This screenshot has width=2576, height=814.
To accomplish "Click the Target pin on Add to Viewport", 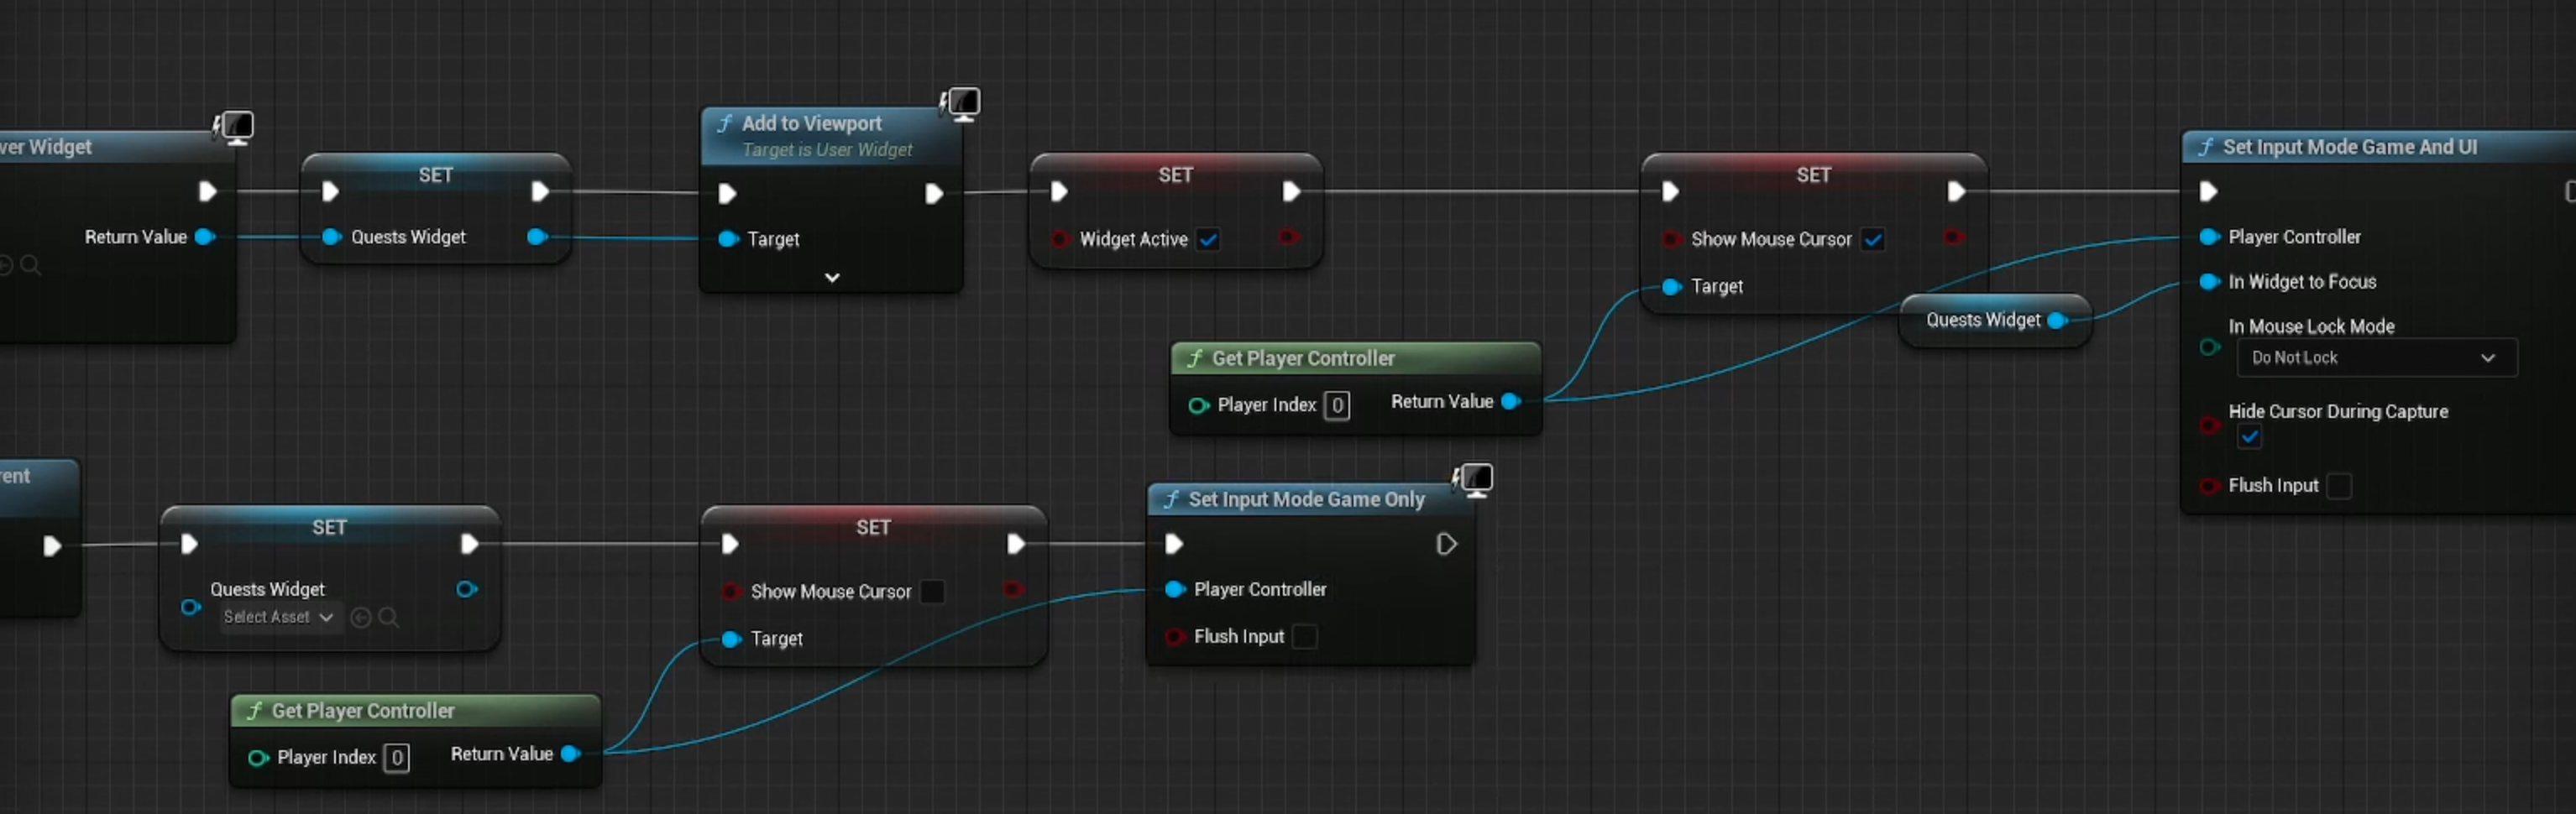I will click(729, 239).
